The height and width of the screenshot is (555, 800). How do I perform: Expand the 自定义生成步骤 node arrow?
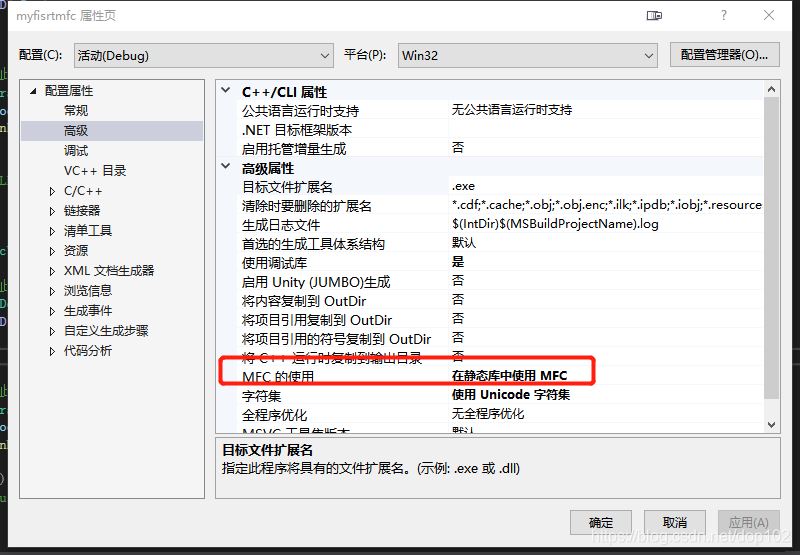point(52,331)
